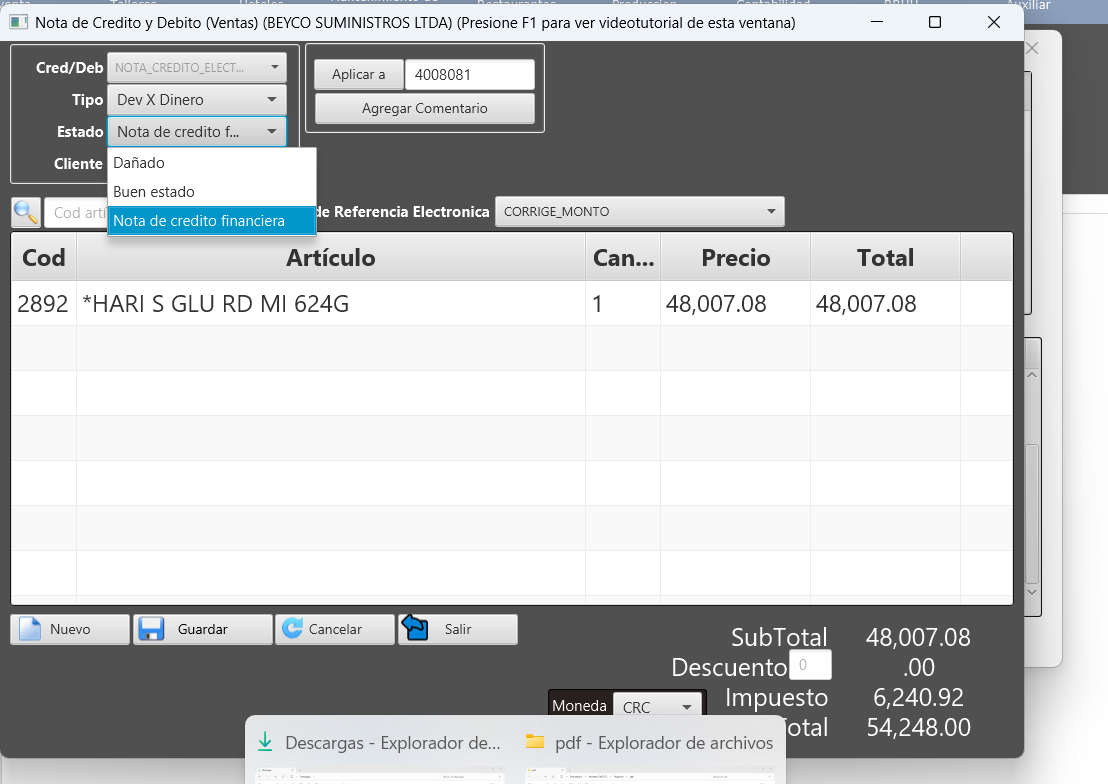Open Descargas explorer window from taskbar preview
Viewport: 1108px width, 784px height.
tap(379, 743)
